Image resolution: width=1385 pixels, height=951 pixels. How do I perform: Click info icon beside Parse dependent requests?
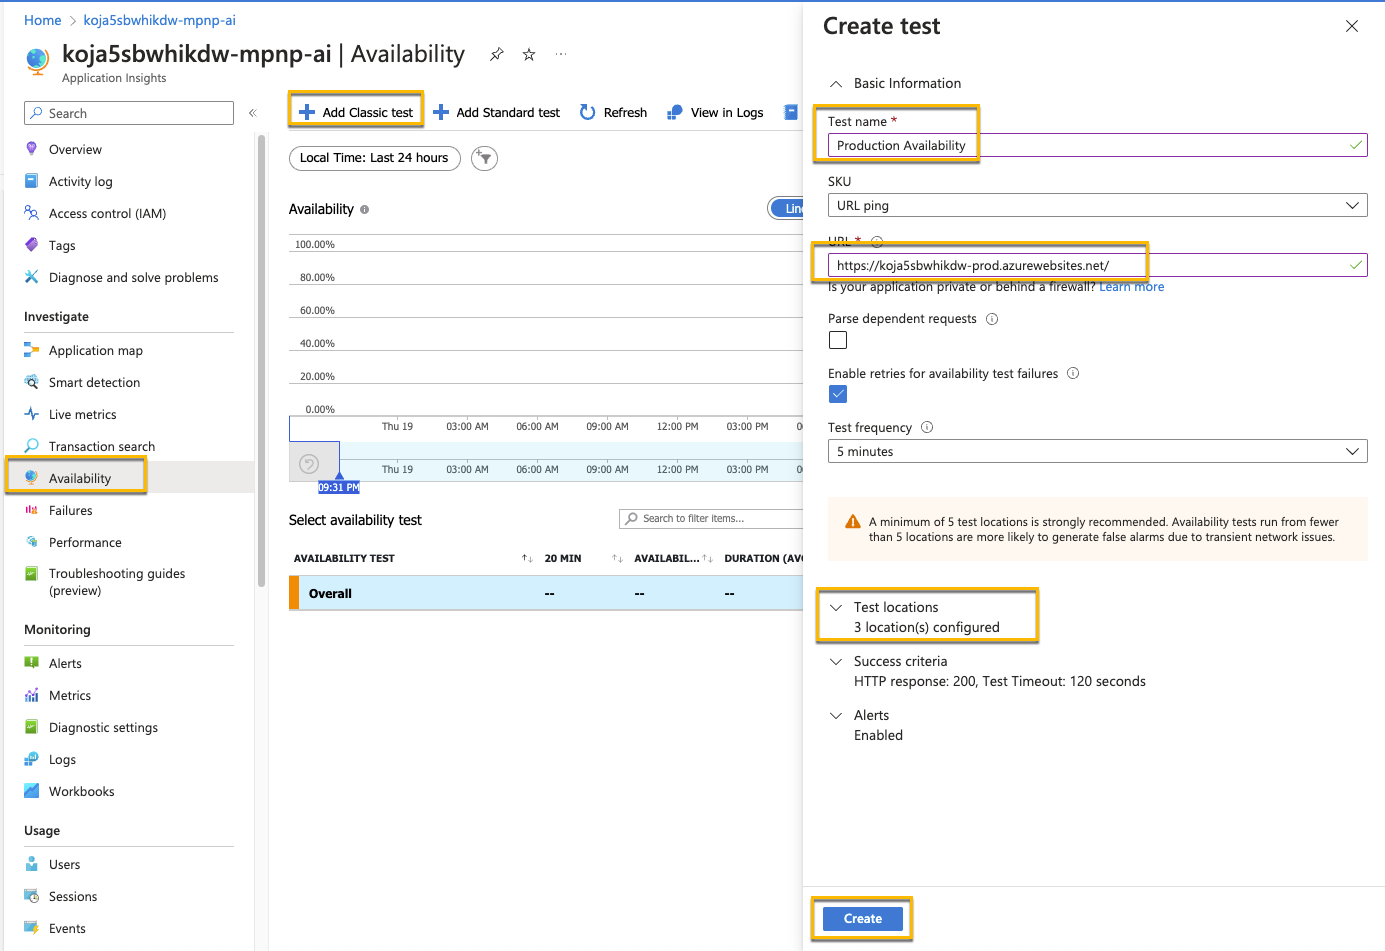(x=992, y=319)
